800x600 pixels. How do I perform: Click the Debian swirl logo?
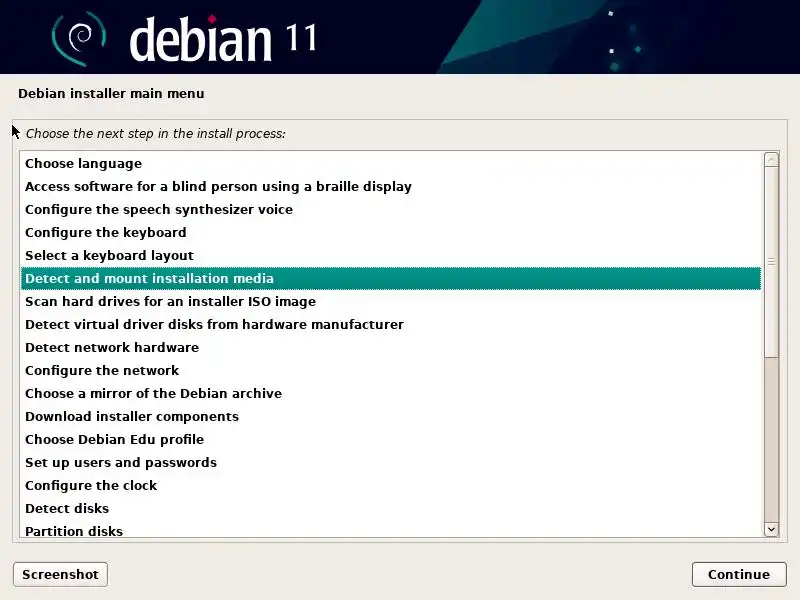[x=79, y=38]
